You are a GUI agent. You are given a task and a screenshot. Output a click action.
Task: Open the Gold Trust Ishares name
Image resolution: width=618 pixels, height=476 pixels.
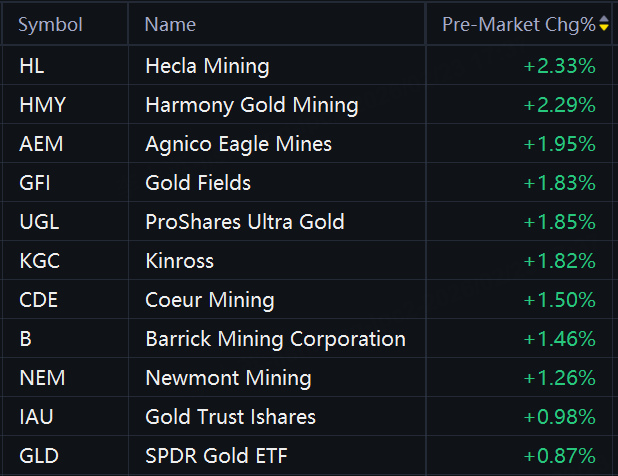tap(230, 417)
